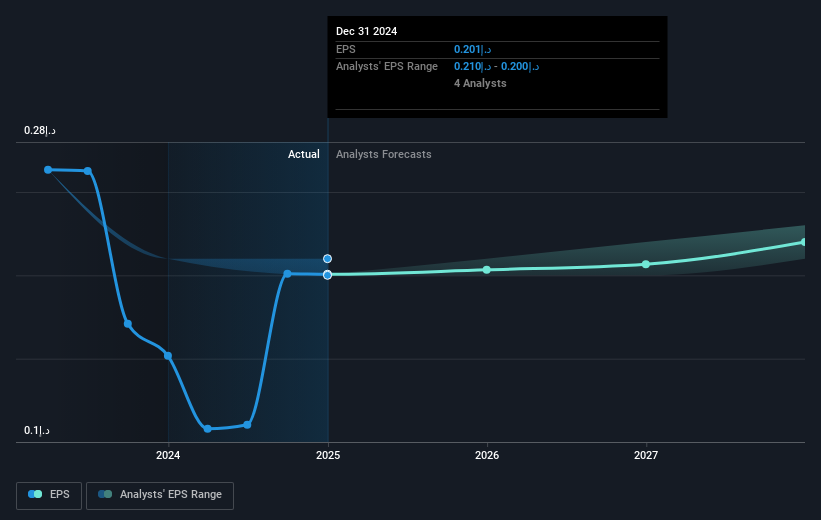Viewport: 821px width, 520px height.
Task: Click the tooltip date Dec 31 2024
Action: 367,31
